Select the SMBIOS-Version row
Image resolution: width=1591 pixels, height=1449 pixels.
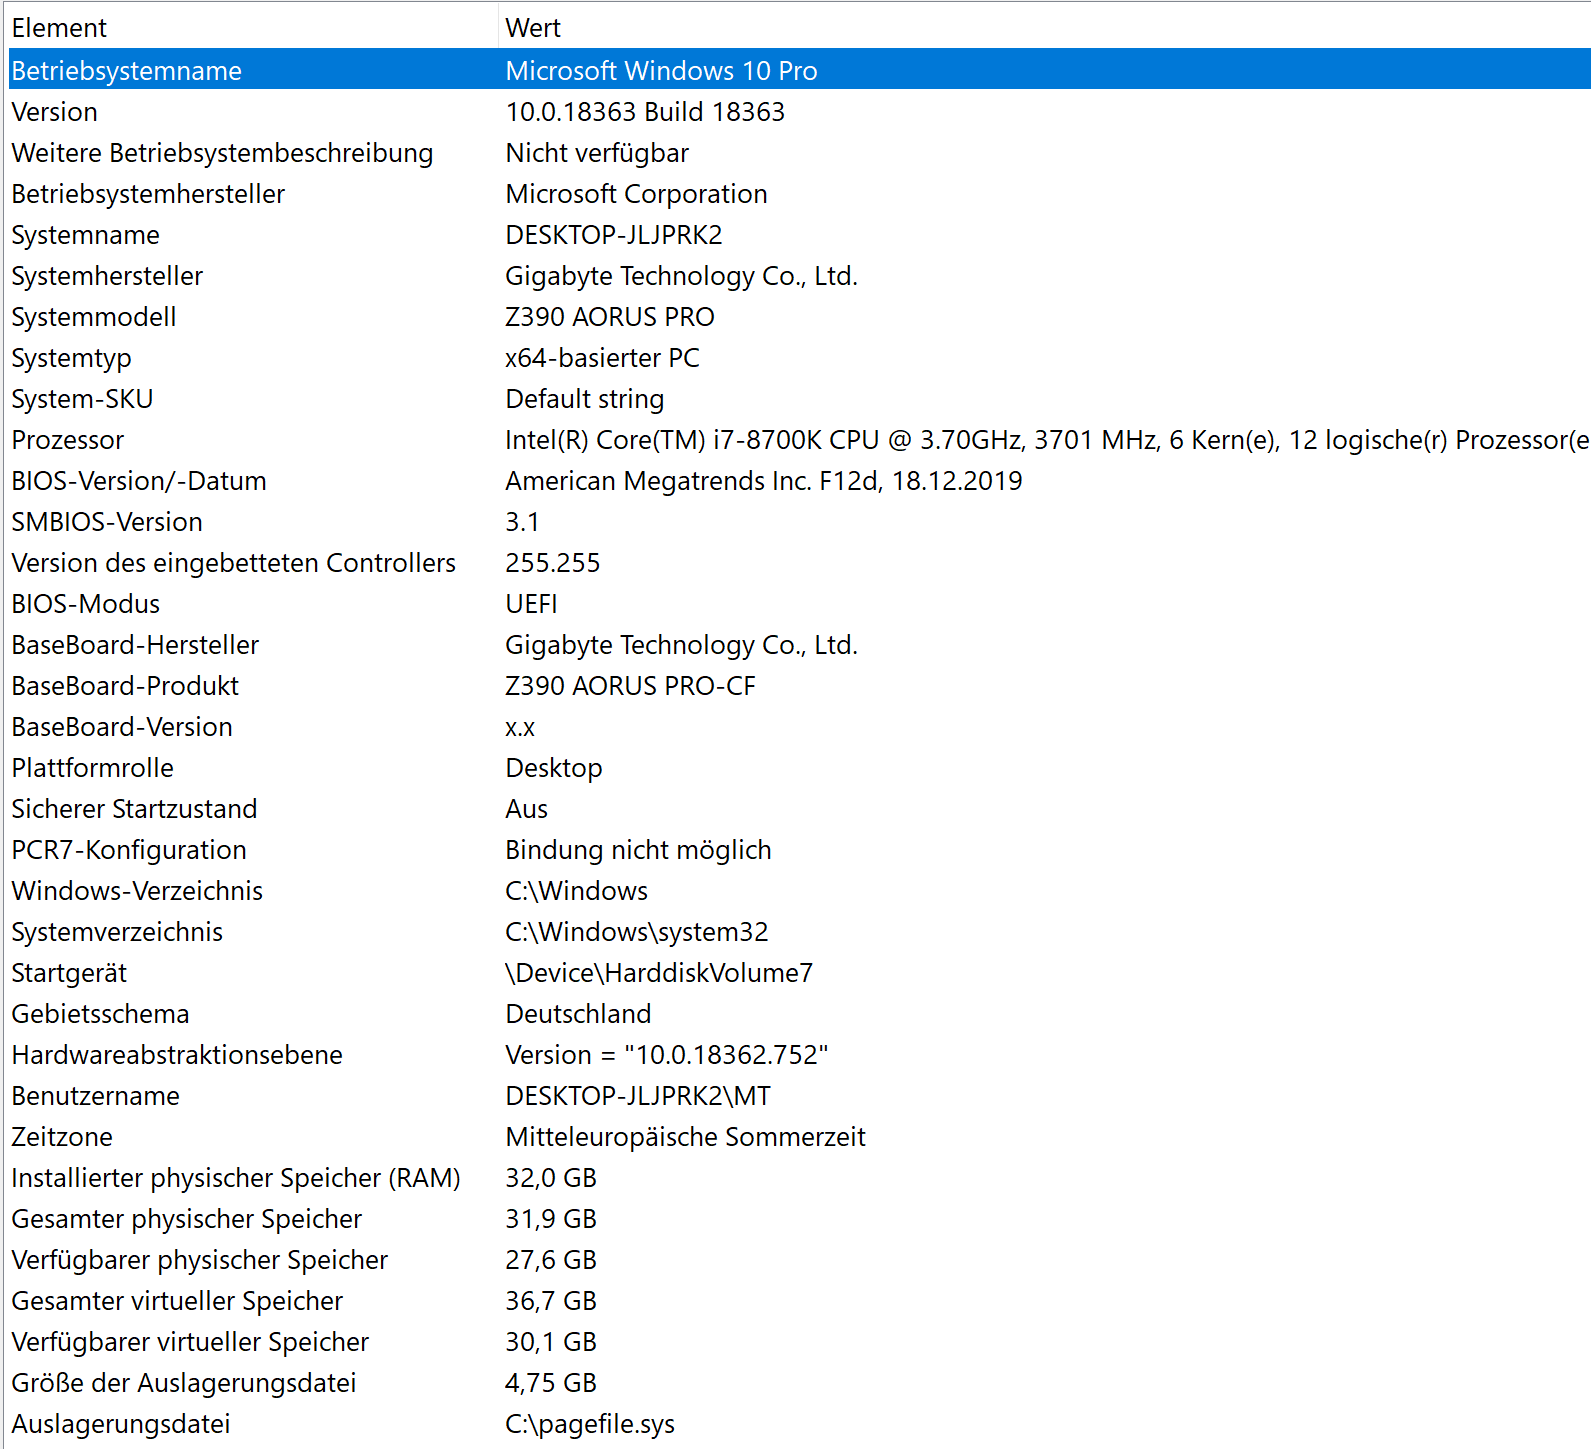799,522
